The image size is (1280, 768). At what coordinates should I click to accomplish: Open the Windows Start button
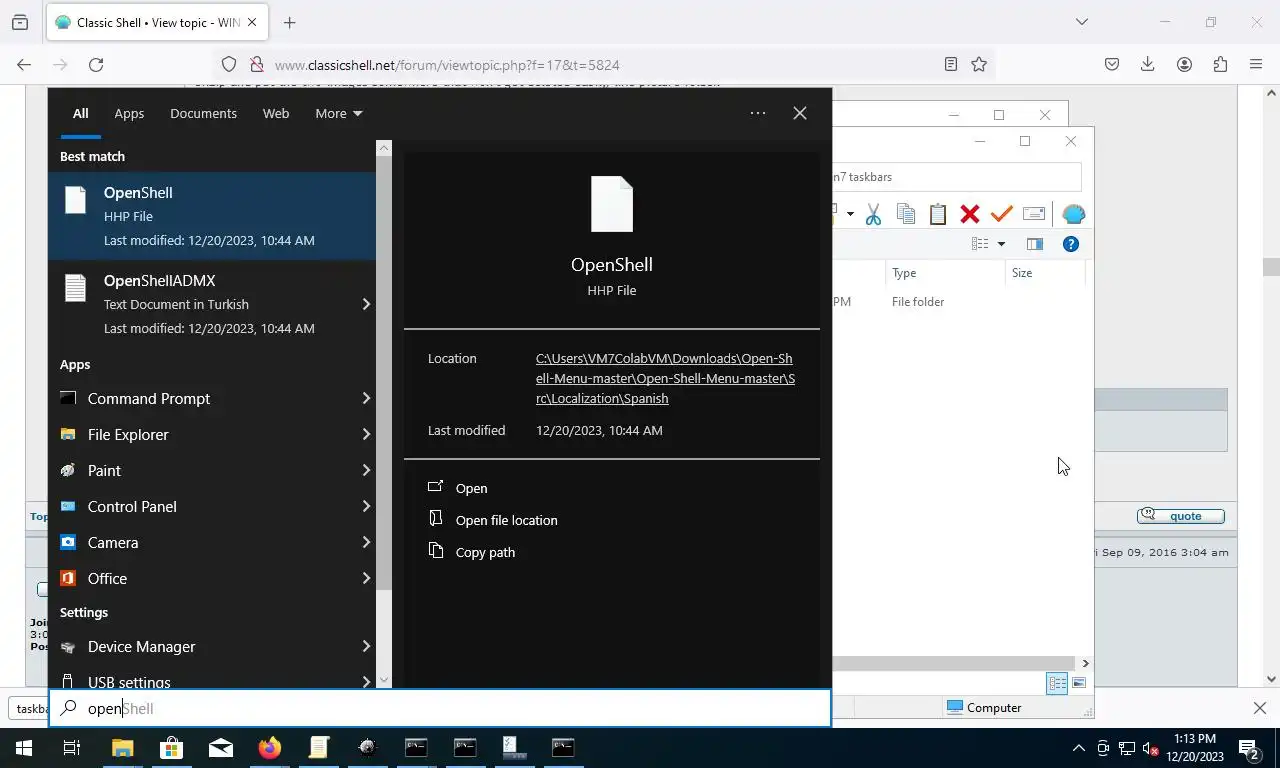click(x=24, y=747)
